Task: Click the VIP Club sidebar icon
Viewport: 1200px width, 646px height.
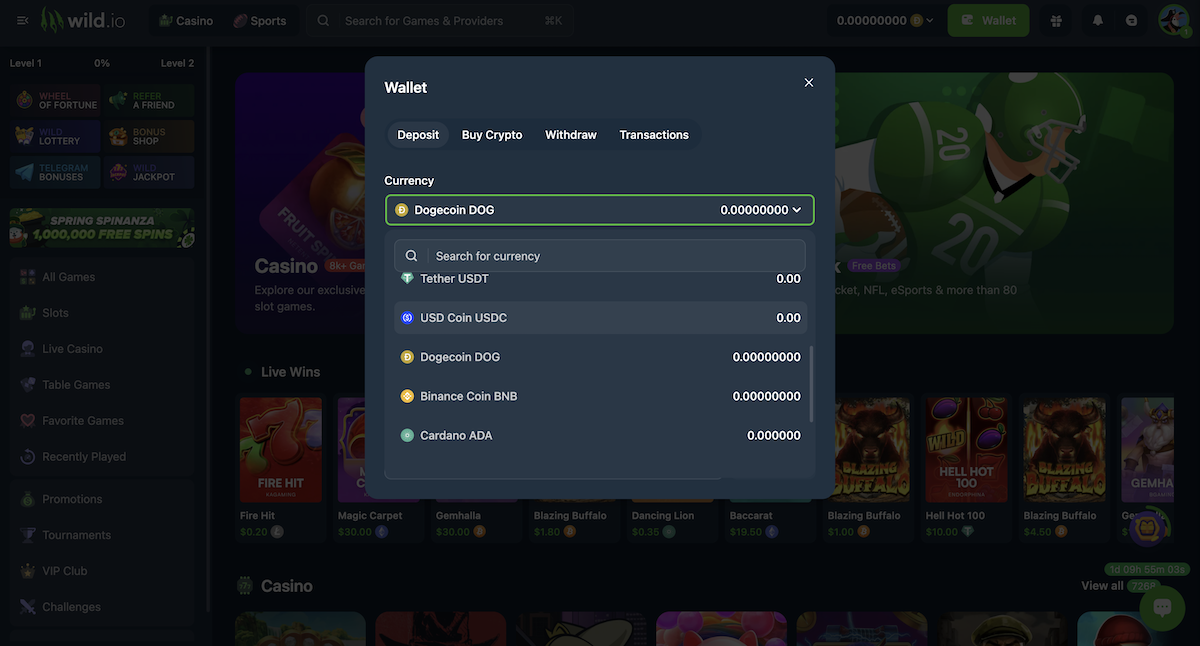Action: [27, 571]
